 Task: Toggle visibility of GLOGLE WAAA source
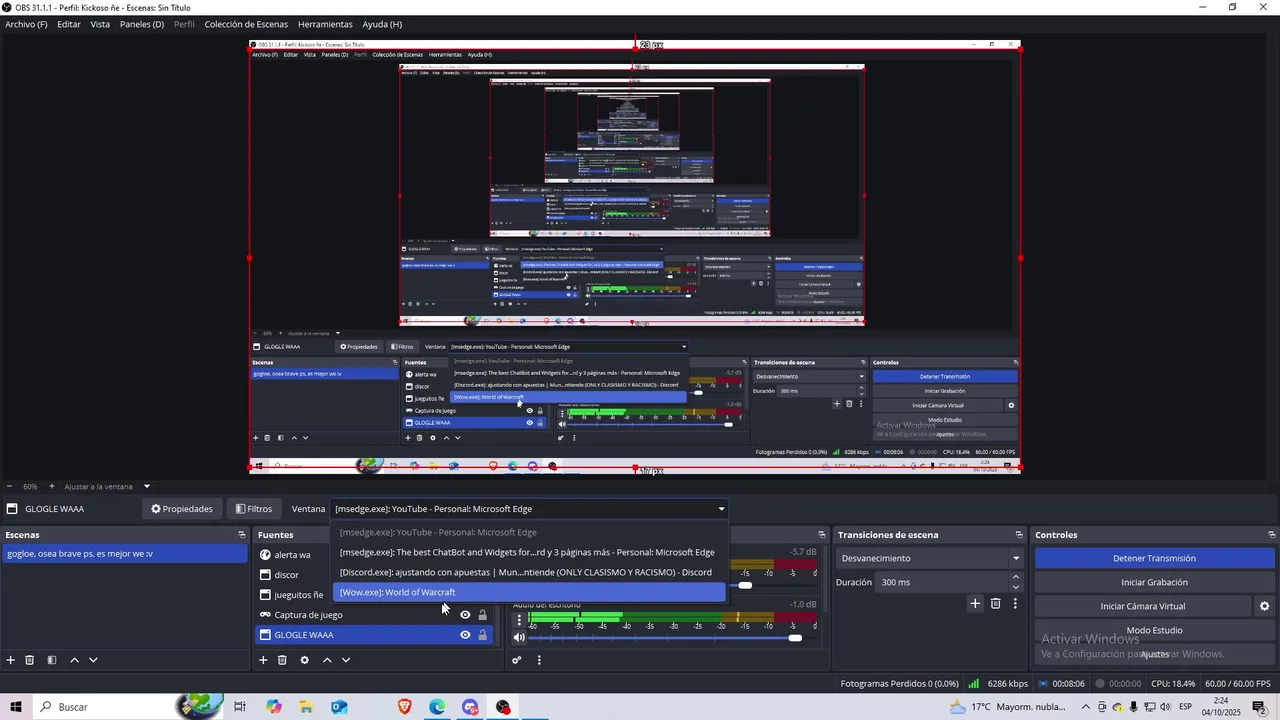(465, 635)
